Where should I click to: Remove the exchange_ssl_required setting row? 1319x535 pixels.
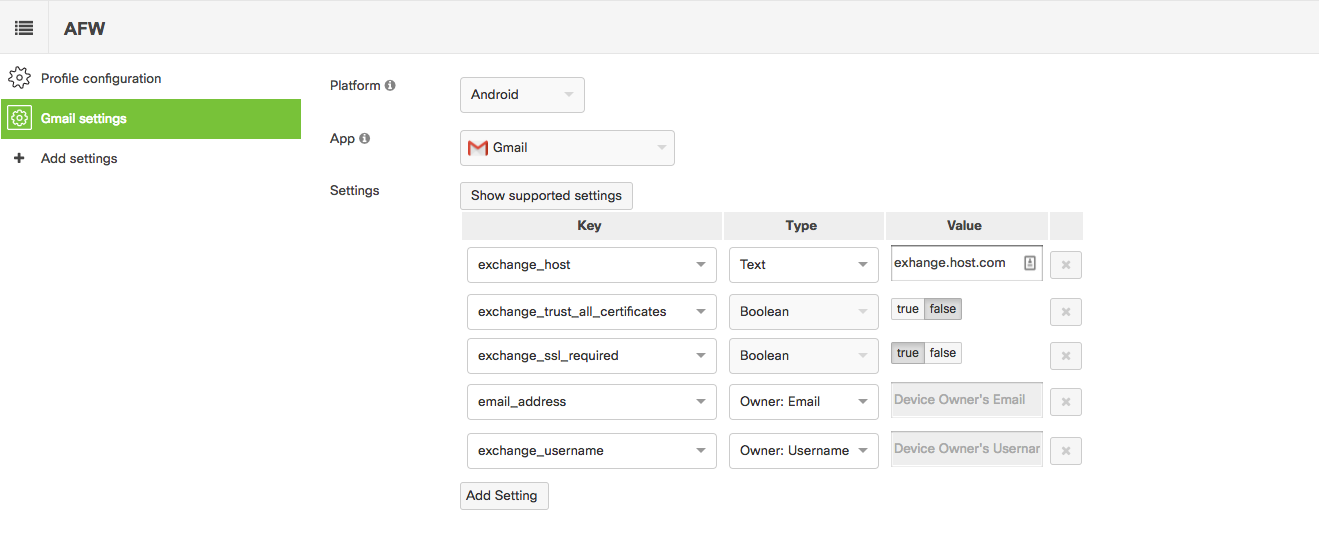pos(1065,356)
